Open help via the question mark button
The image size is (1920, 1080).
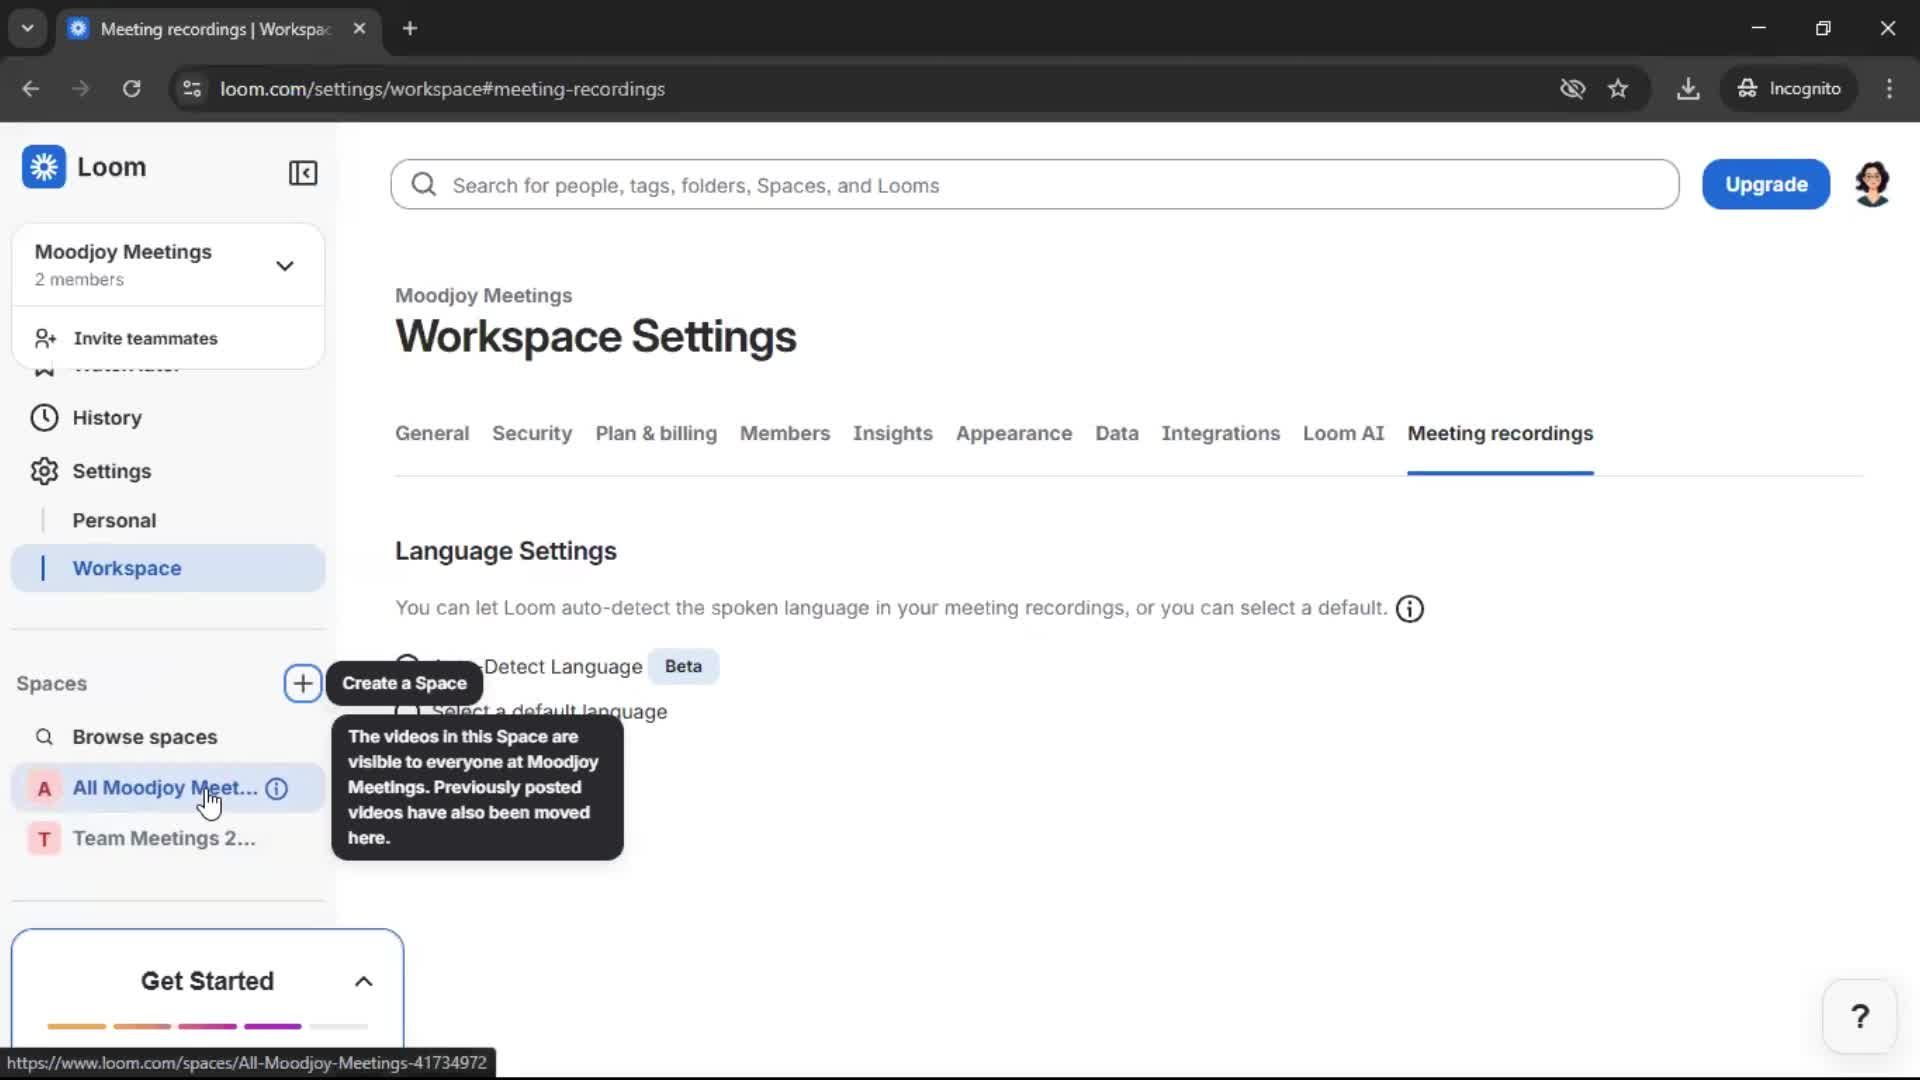pos(1859,1016)
